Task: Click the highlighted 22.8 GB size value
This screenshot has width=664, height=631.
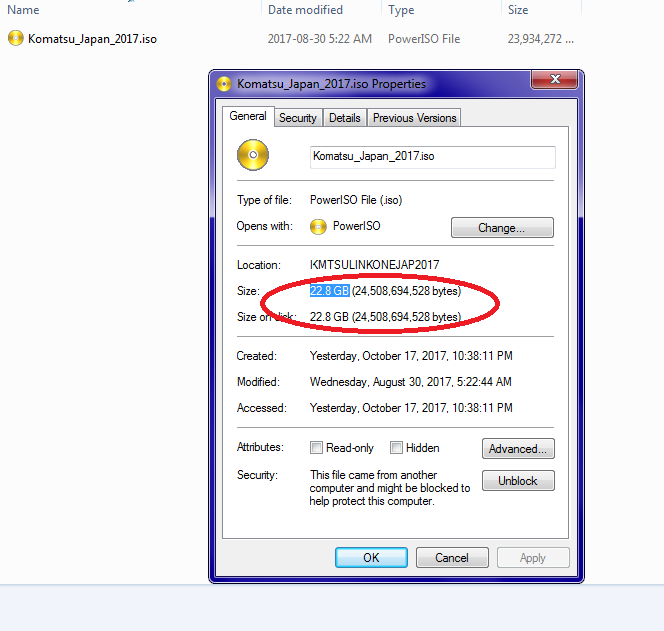Action: (x=329, y=291)
